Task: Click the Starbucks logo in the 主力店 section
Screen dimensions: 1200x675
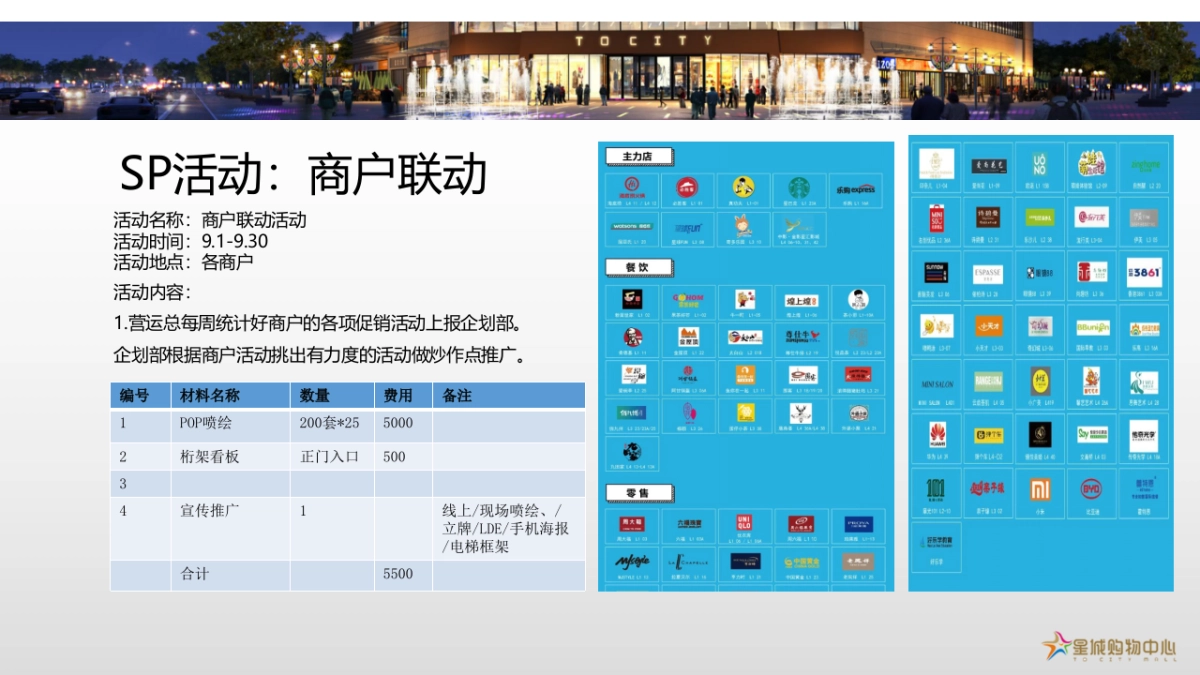Action: pos(797,189)
